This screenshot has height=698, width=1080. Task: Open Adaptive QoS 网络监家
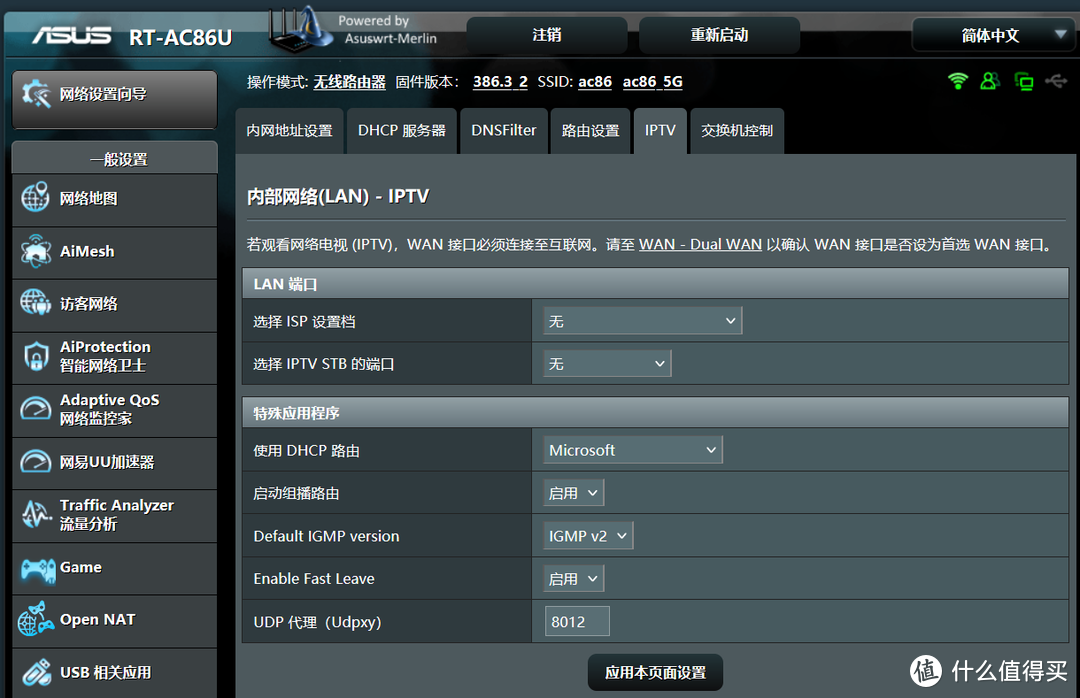point(100,410)
